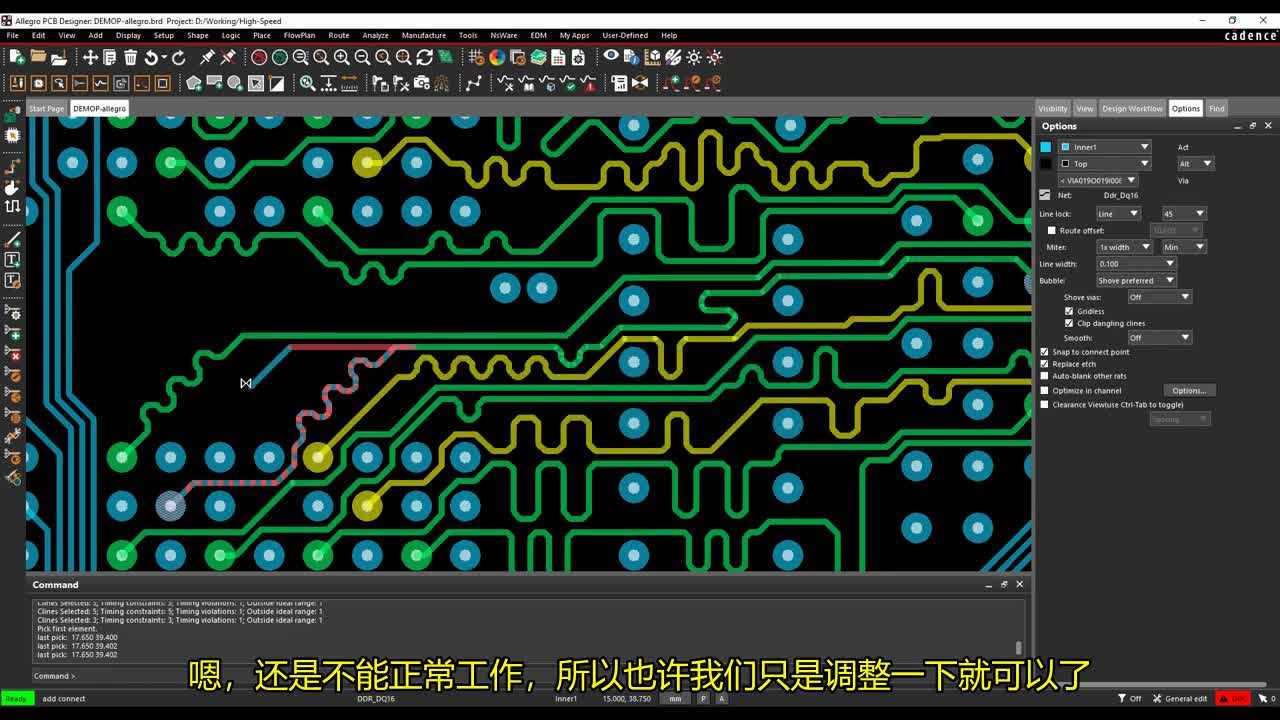Click the Options... button beside Optimize in channel
Image resolution: width=1280 pixels, height=720 pixels.
(x=1190, y=390)
